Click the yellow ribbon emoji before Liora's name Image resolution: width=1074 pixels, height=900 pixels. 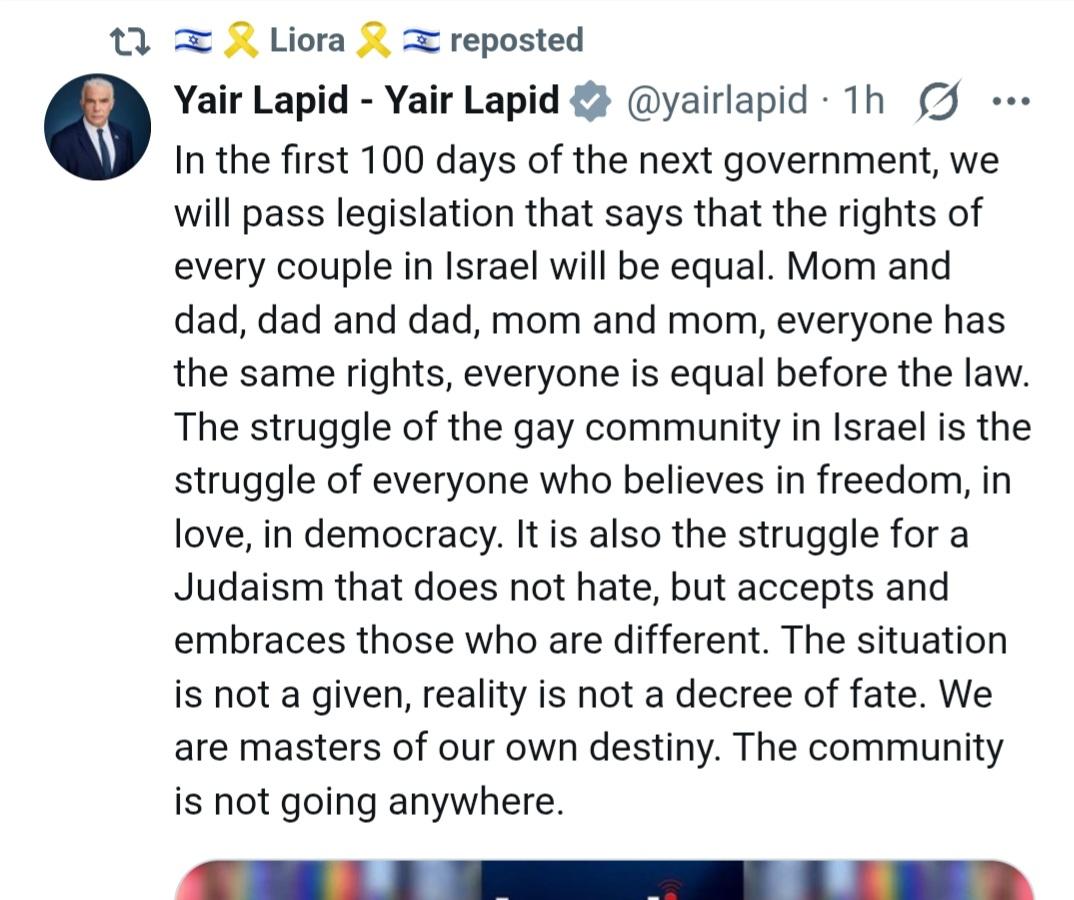pyautogui.click(x=241, y=40)
